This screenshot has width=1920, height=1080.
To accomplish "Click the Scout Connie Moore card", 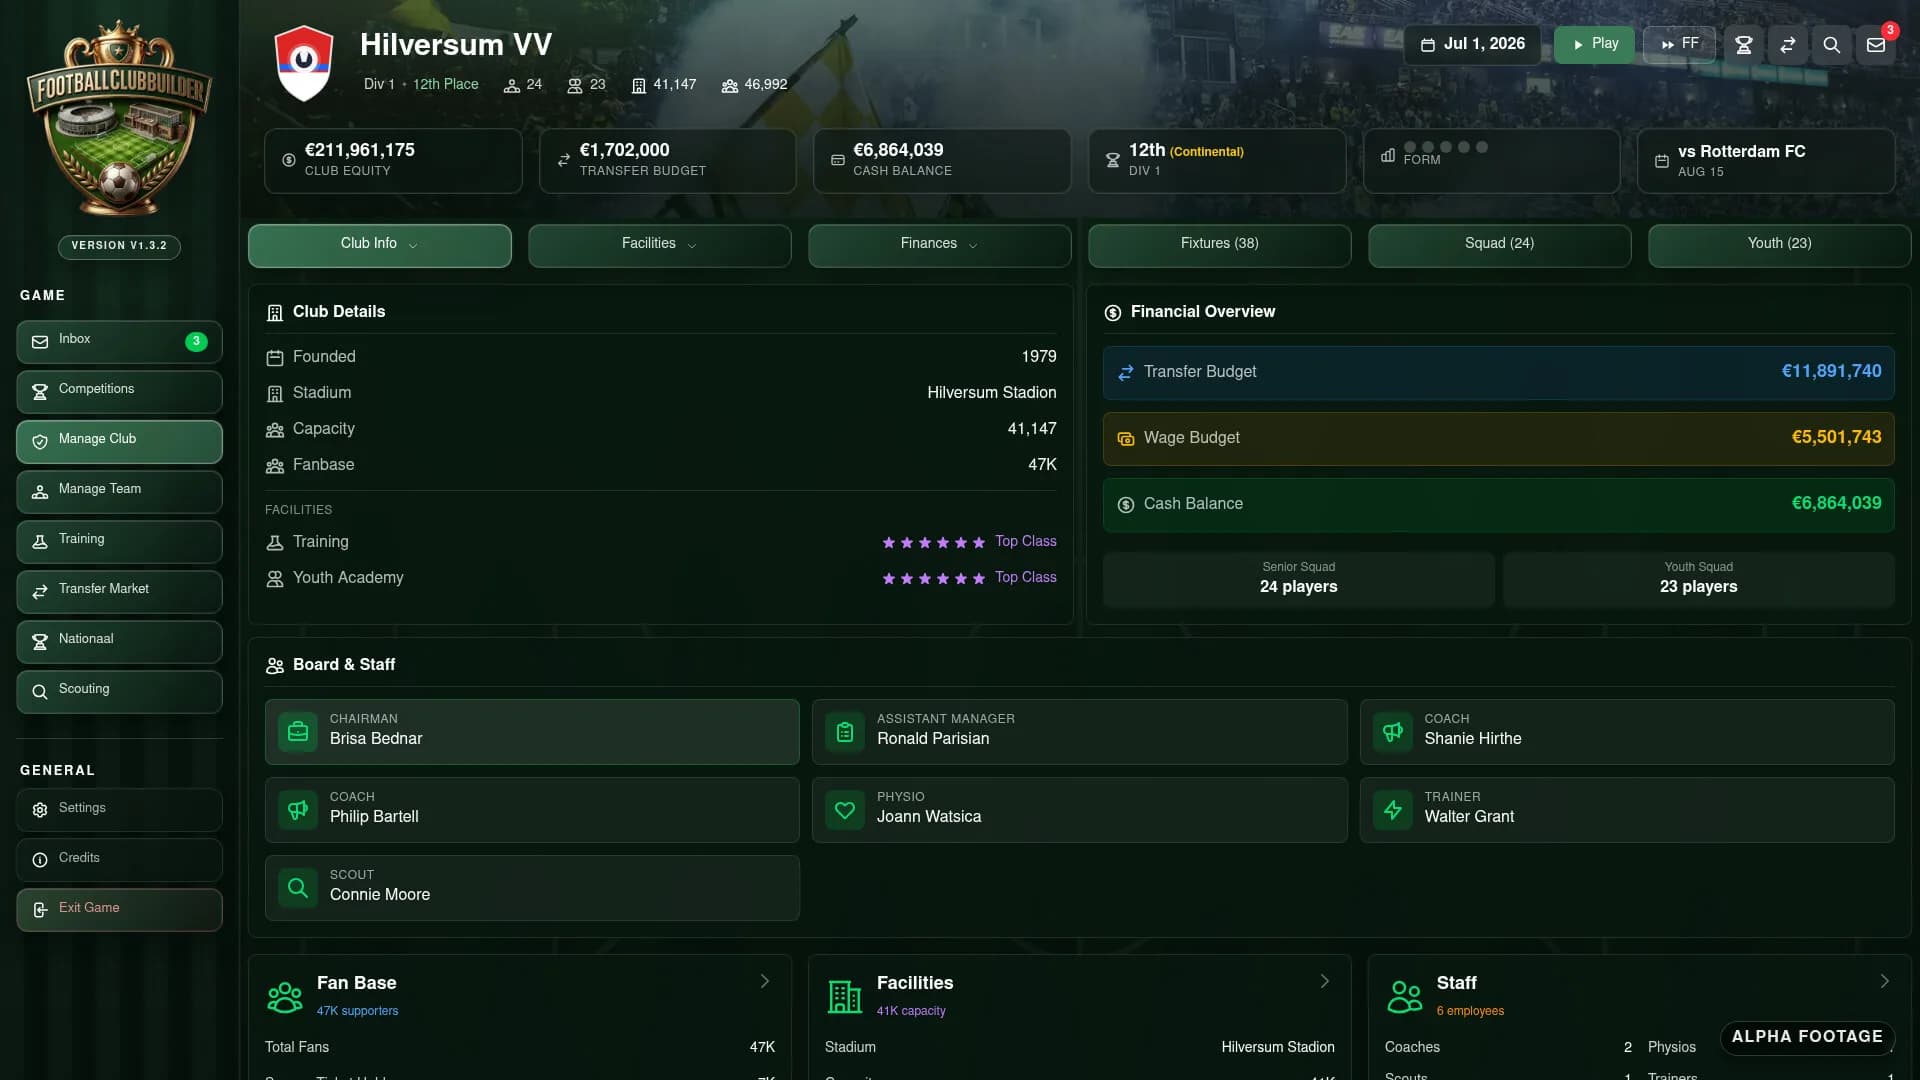I will pos(532,888).
